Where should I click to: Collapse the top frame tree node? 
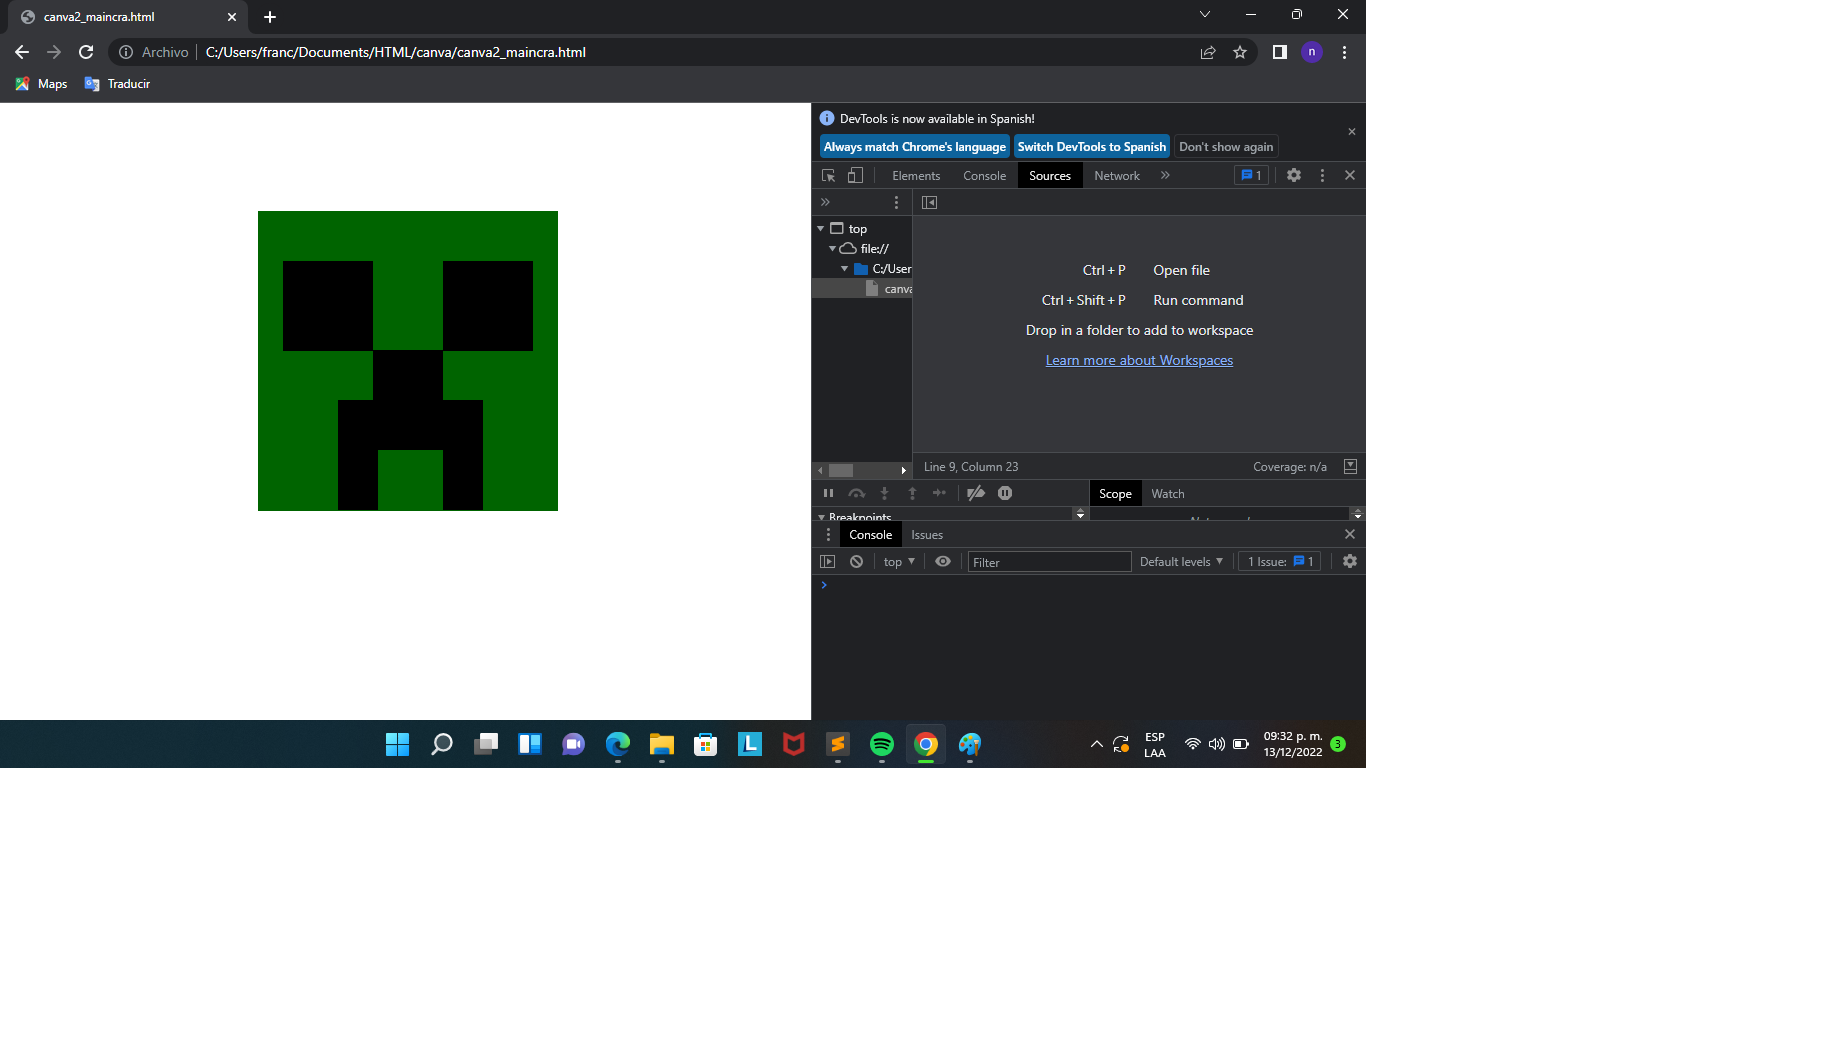pos(821,229)
